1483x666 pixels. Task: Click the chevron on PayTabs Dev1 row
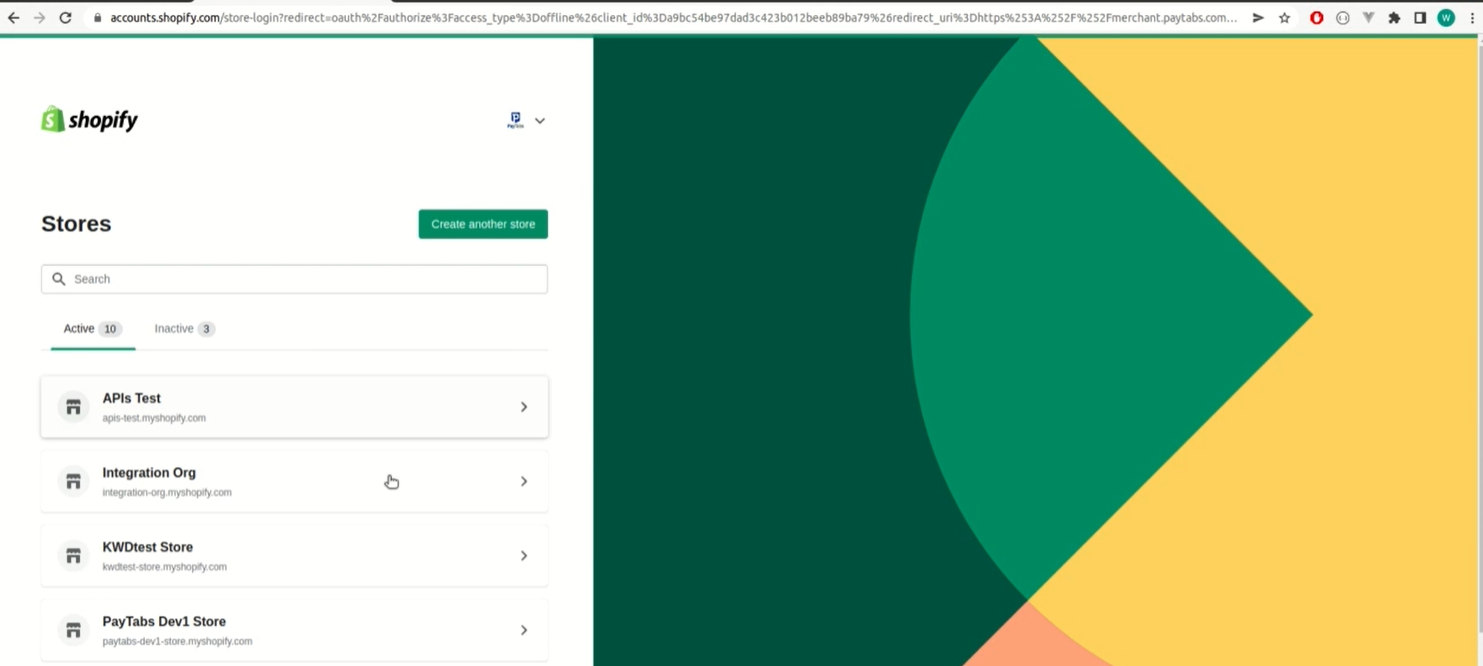coord(524,630)
